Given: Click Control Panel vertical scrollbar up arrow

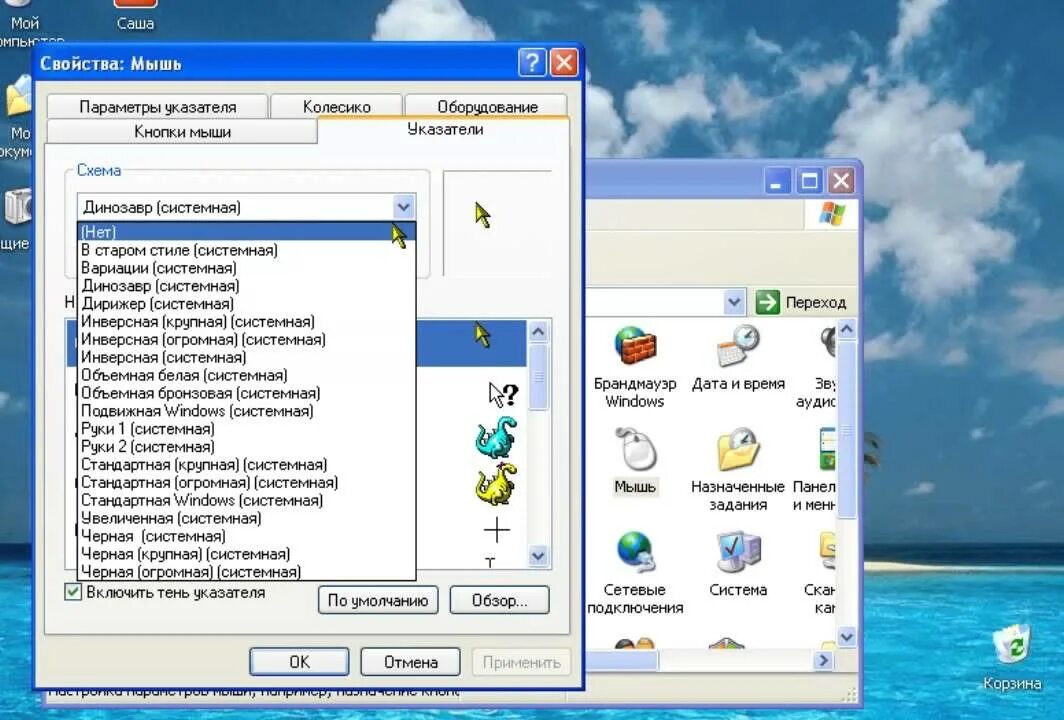Looking at the screenshot, I should click(x=846, y=329).
